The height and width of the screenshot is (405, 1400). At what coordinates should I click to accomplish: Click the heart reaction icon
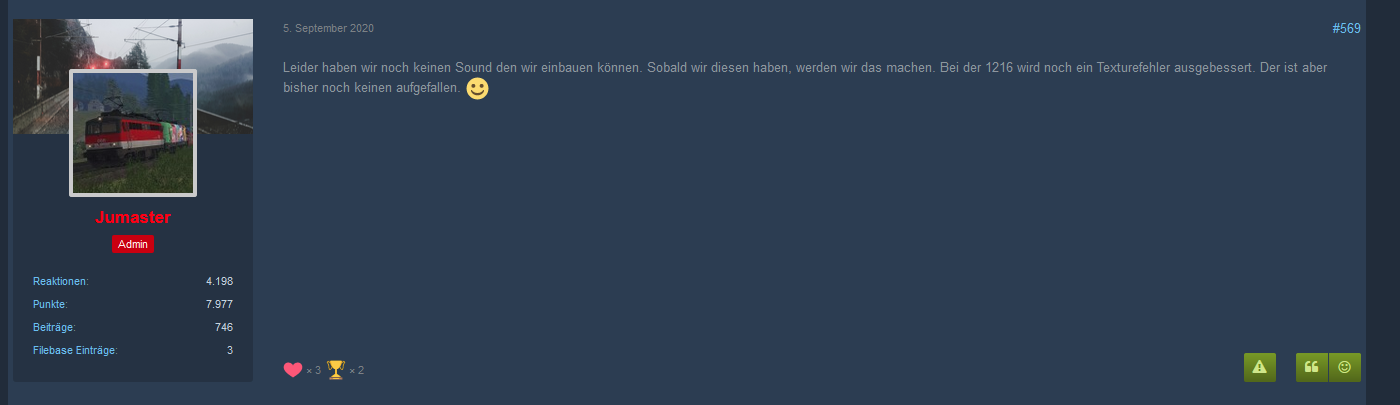293,370
